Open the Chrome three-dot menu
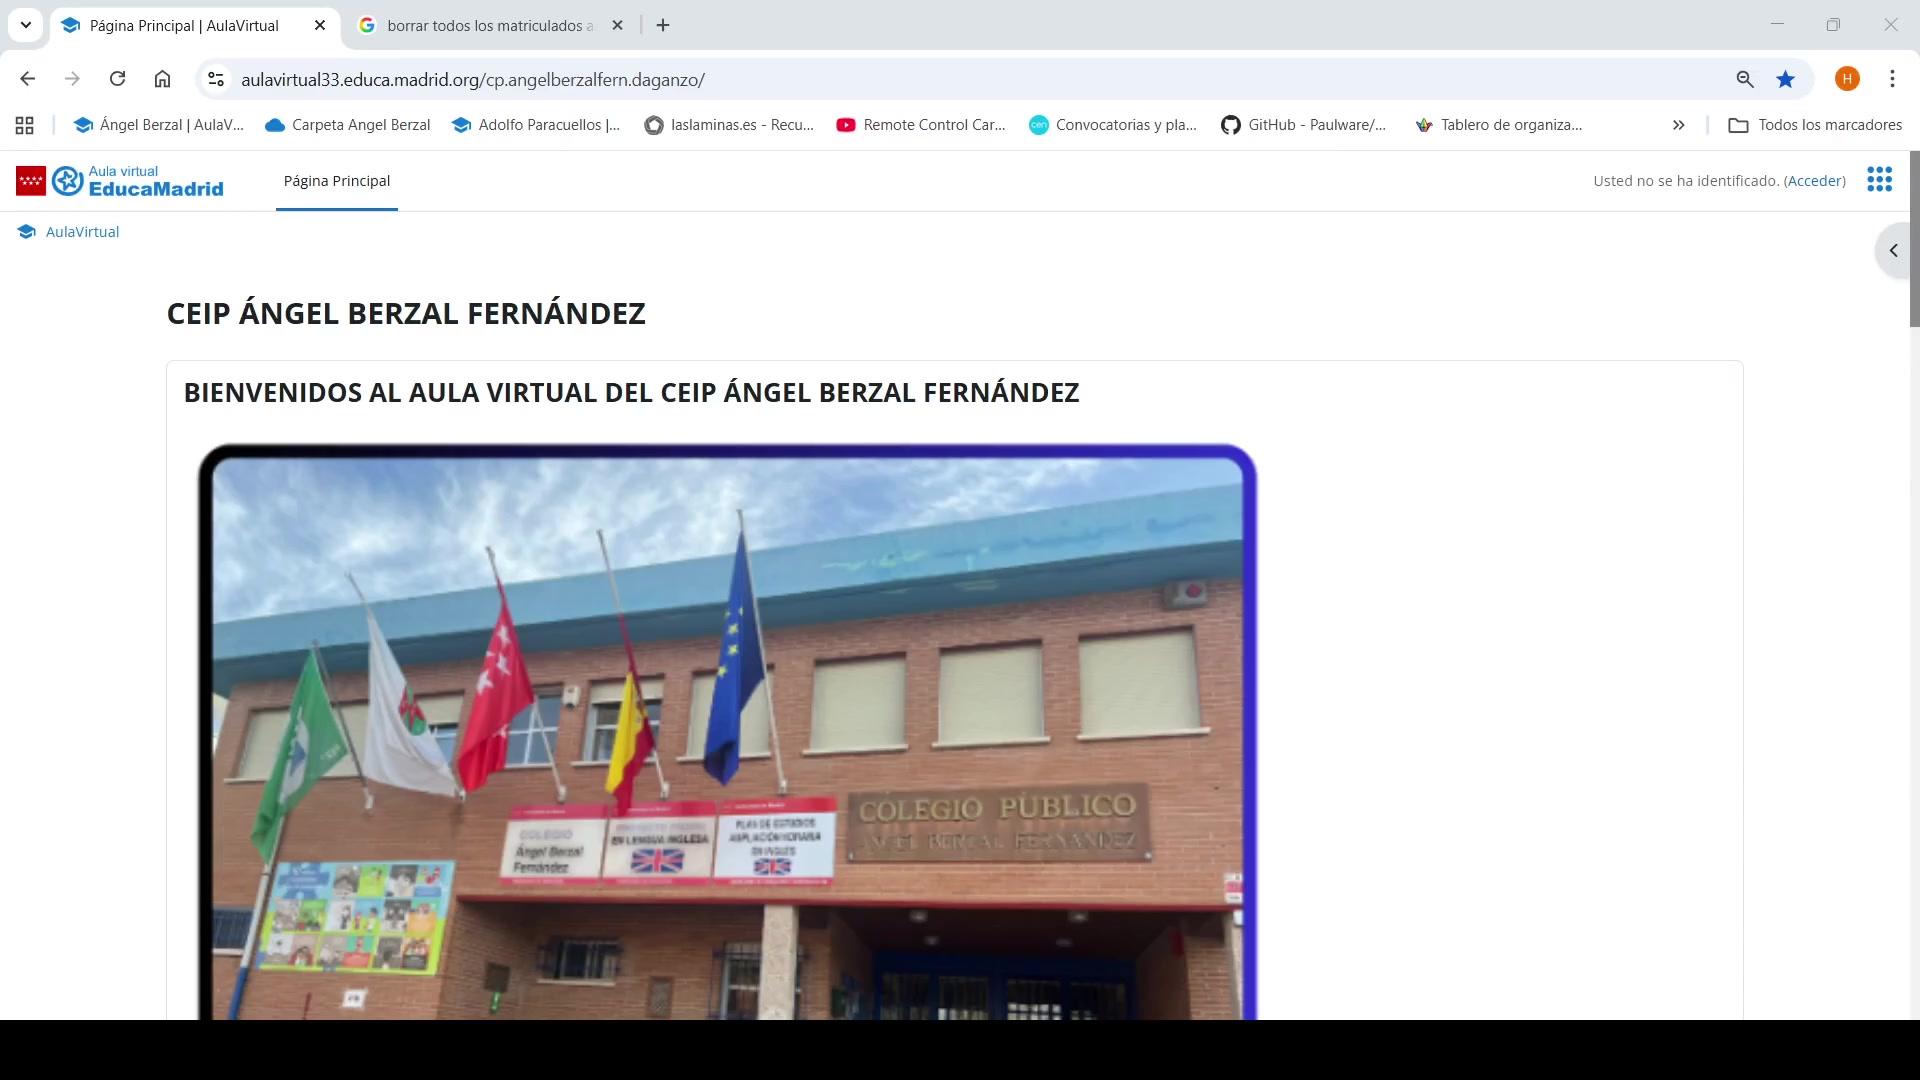The width and height of the screenshot is (1920, 1080). 1892,79
